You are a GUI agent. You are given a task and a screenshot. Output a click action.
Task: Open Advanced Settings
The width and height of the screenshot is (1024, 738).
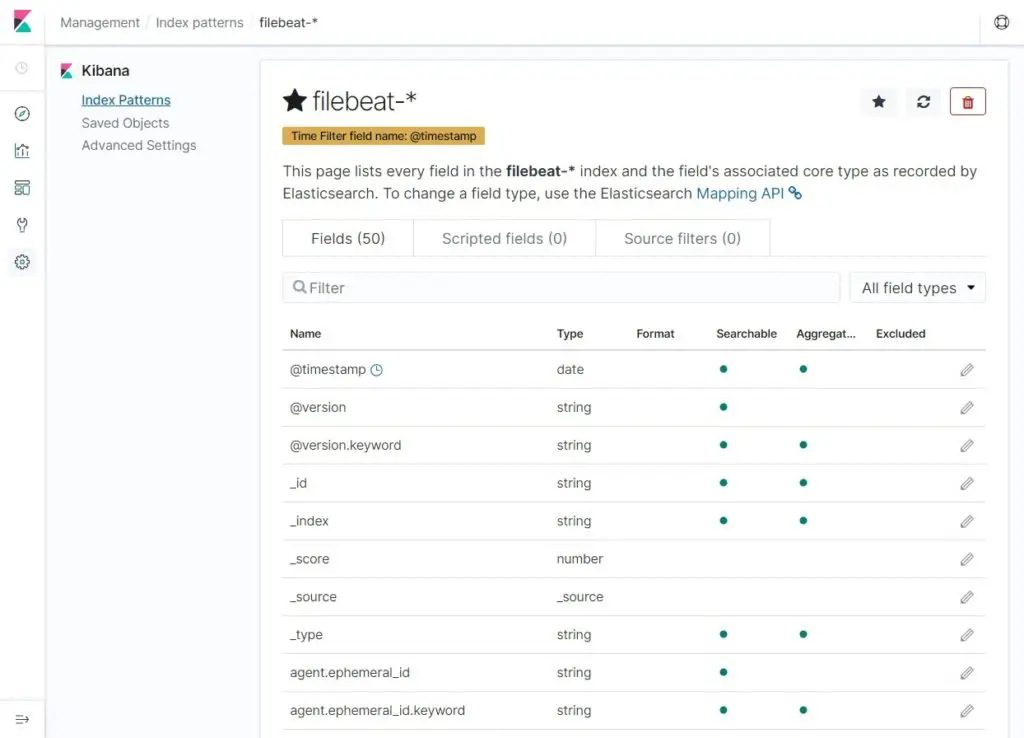(139, 145)
